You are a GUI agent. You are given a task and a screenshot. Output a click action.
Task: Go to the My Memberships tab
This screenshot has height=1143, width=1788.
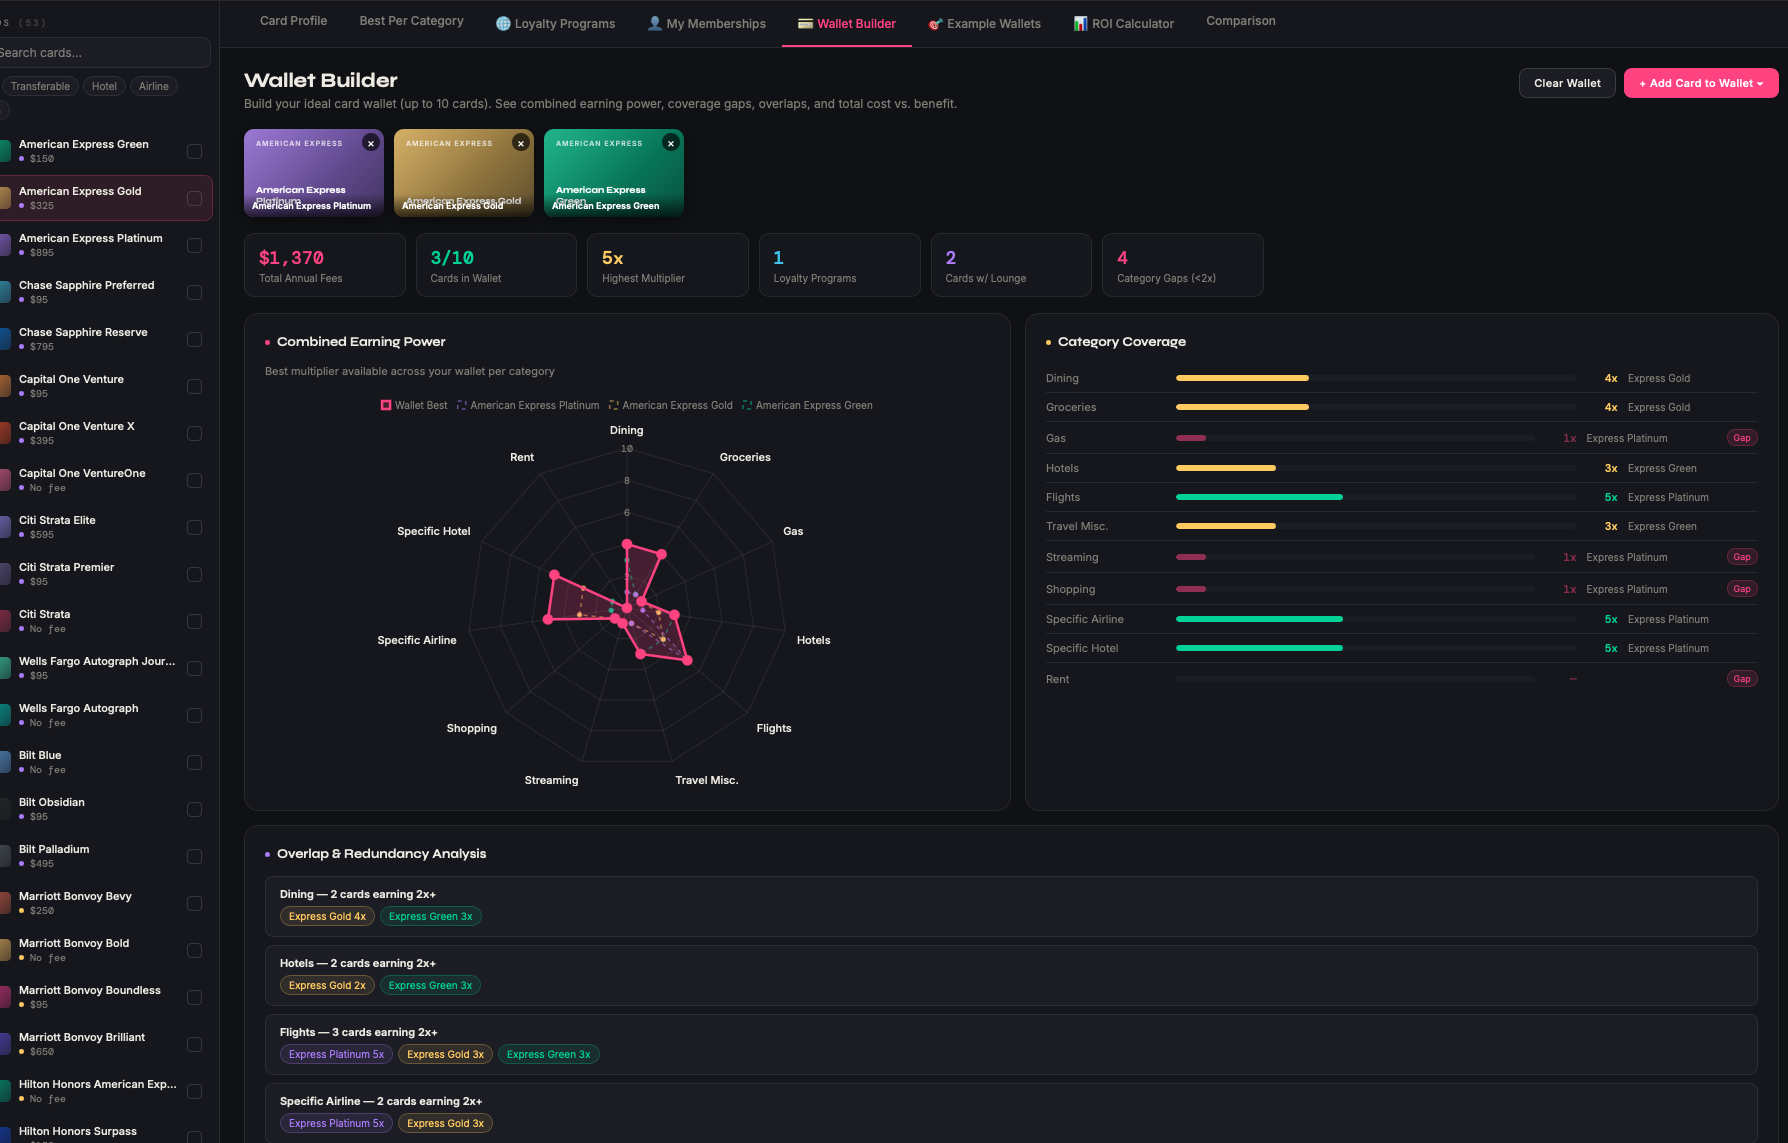pyautogui.click(x=706, y=24)
